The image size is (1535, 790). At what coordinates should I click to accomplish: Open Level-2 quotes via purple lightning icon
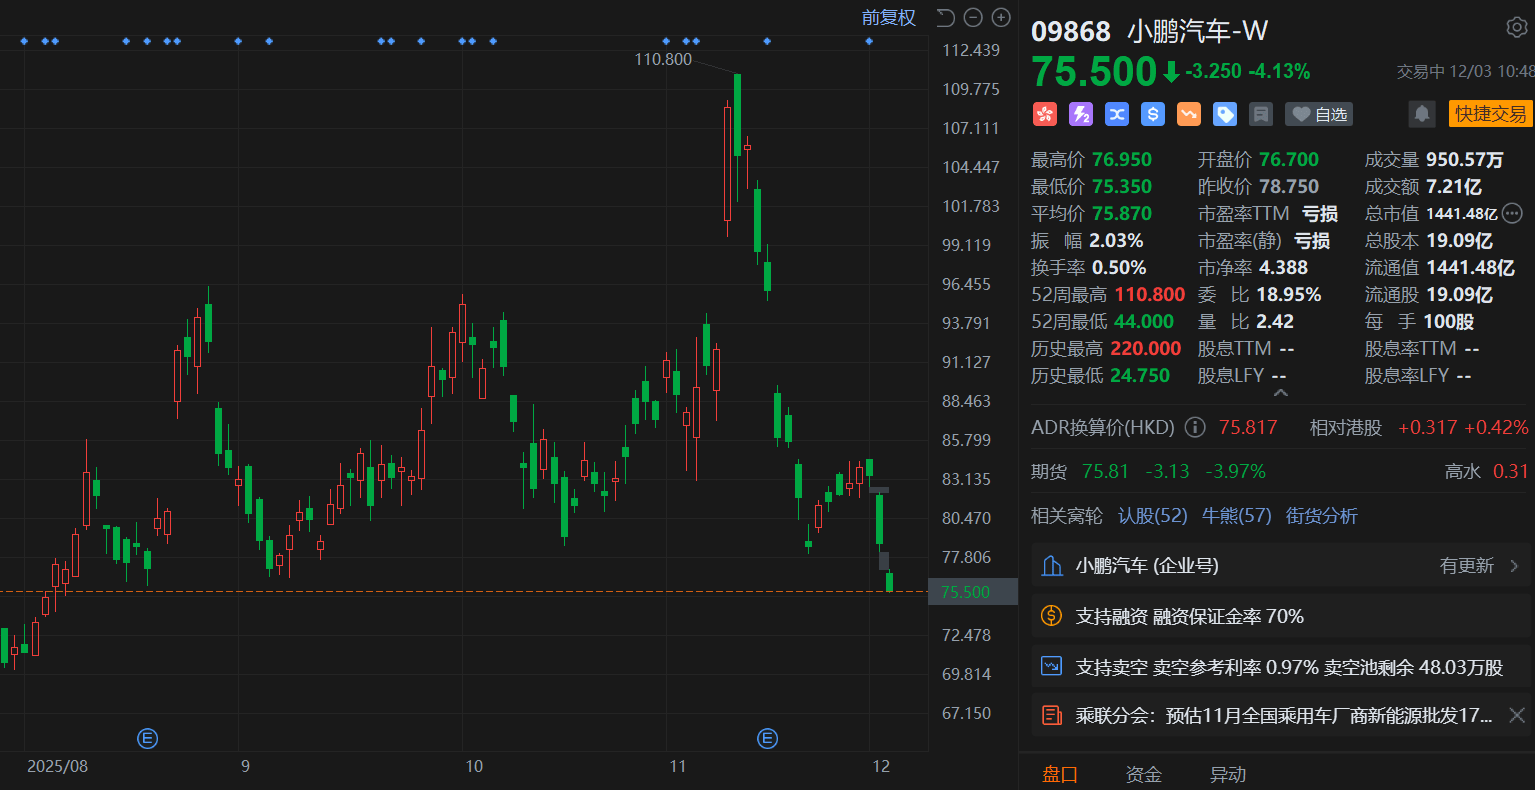coord(1080,114)
